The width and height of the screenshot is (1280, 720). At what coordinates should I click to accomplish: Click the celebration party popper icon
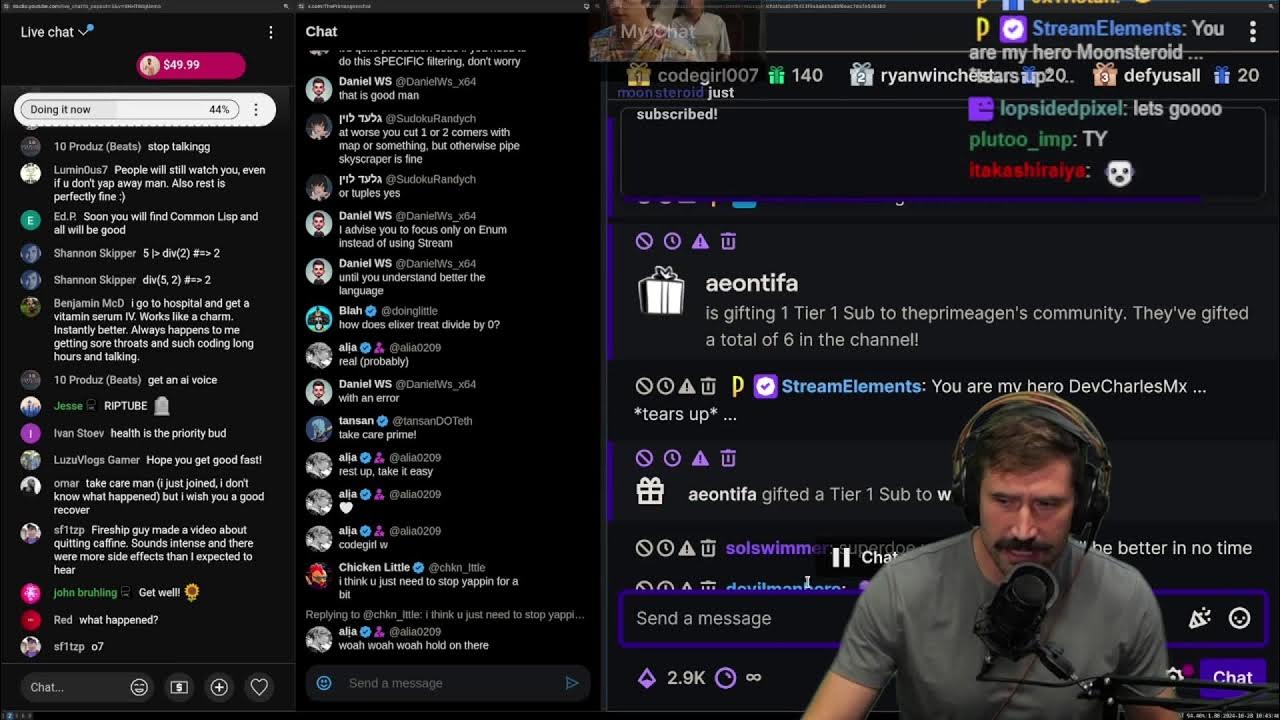[1200, 619]
